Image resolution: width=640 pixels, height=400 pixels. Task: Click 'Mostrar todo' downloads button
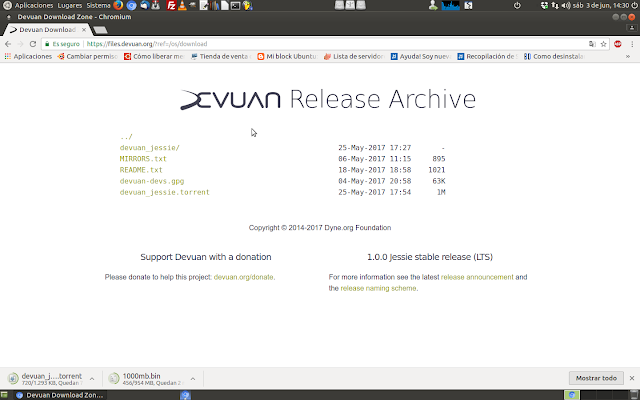596,378
